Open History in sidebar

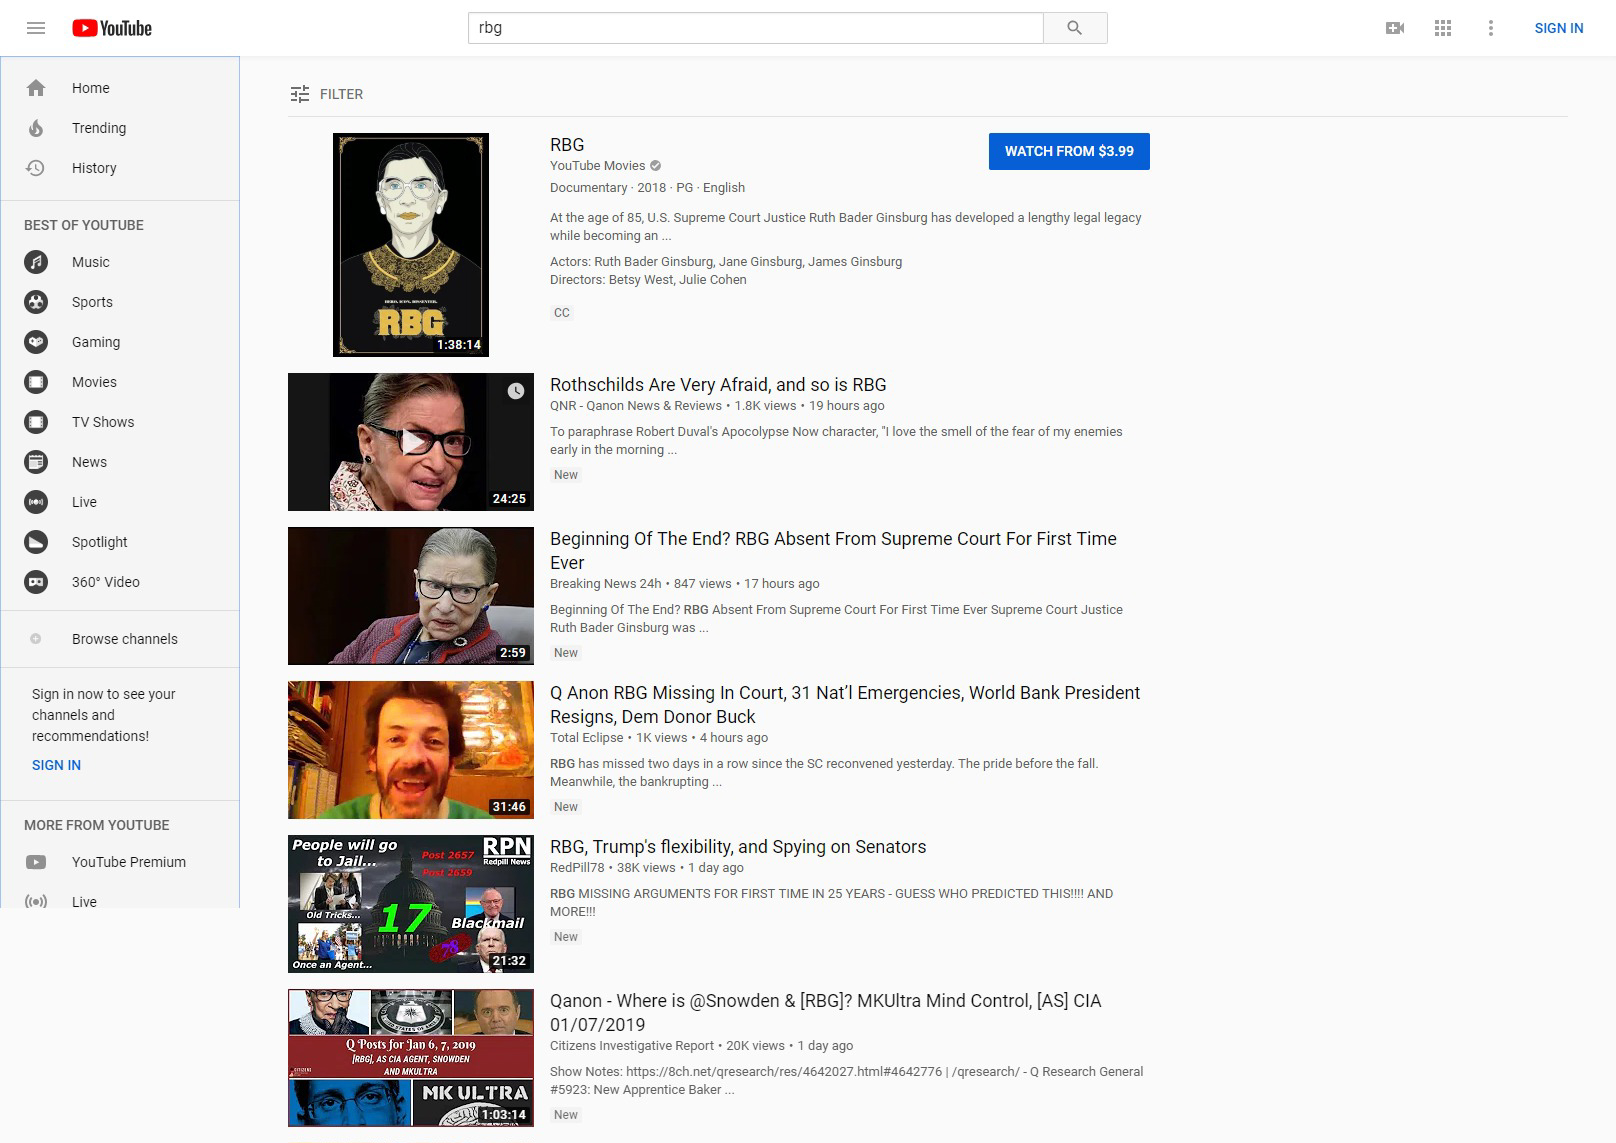93,168
